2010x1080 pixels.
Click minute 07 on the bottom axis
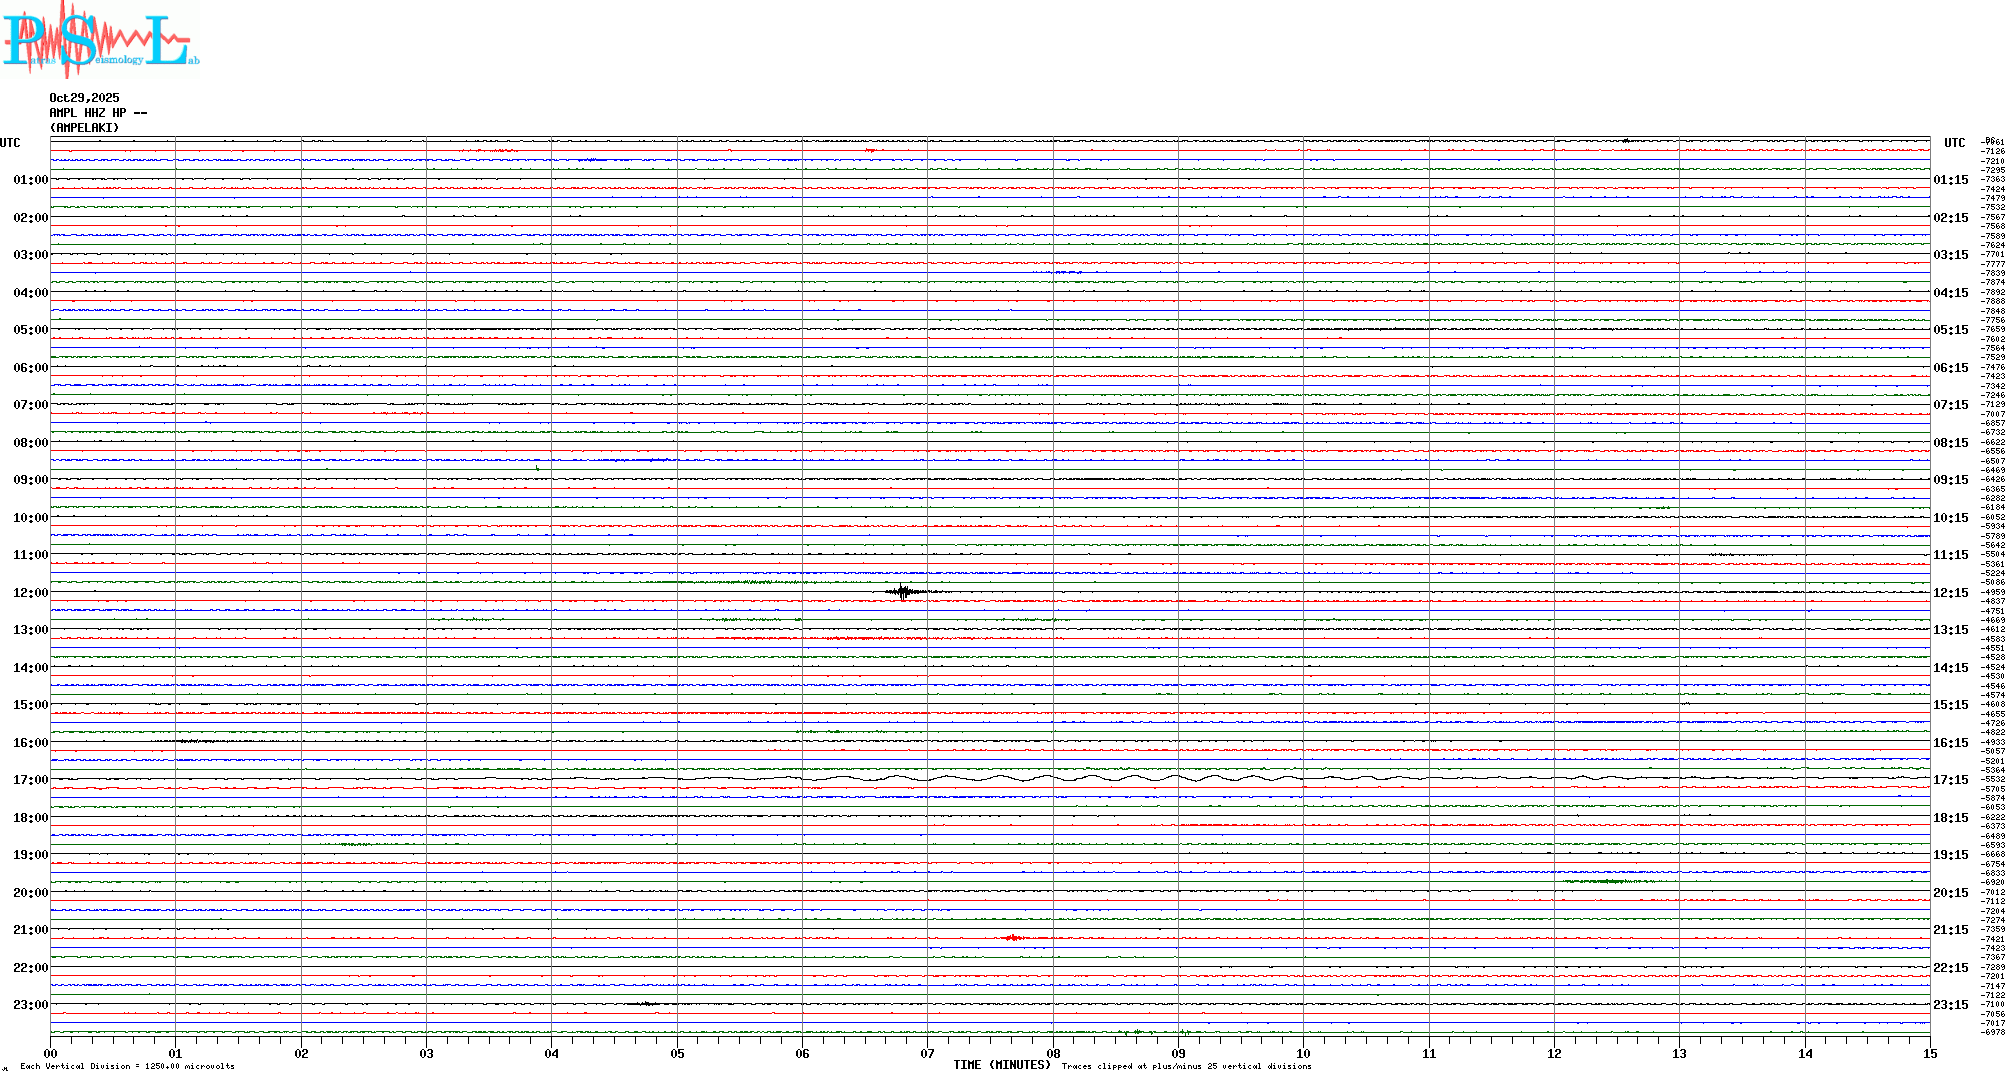(927, 1053)
